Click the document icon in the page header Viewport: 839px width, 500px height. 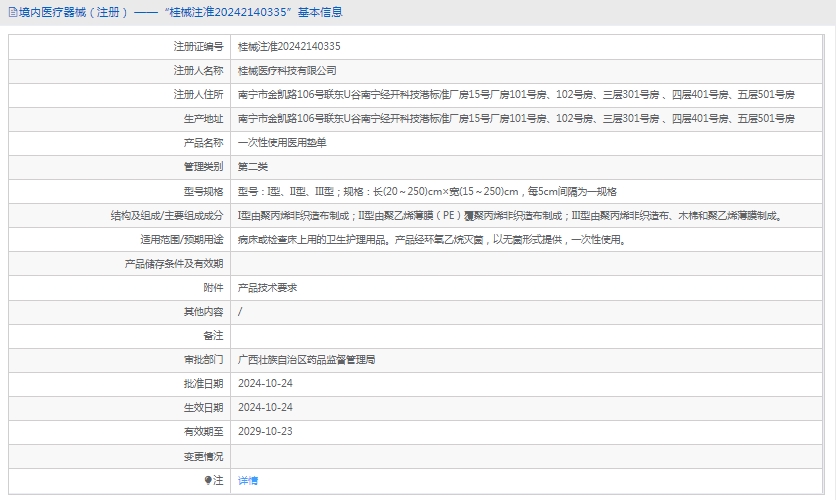[x=11, y=13]
